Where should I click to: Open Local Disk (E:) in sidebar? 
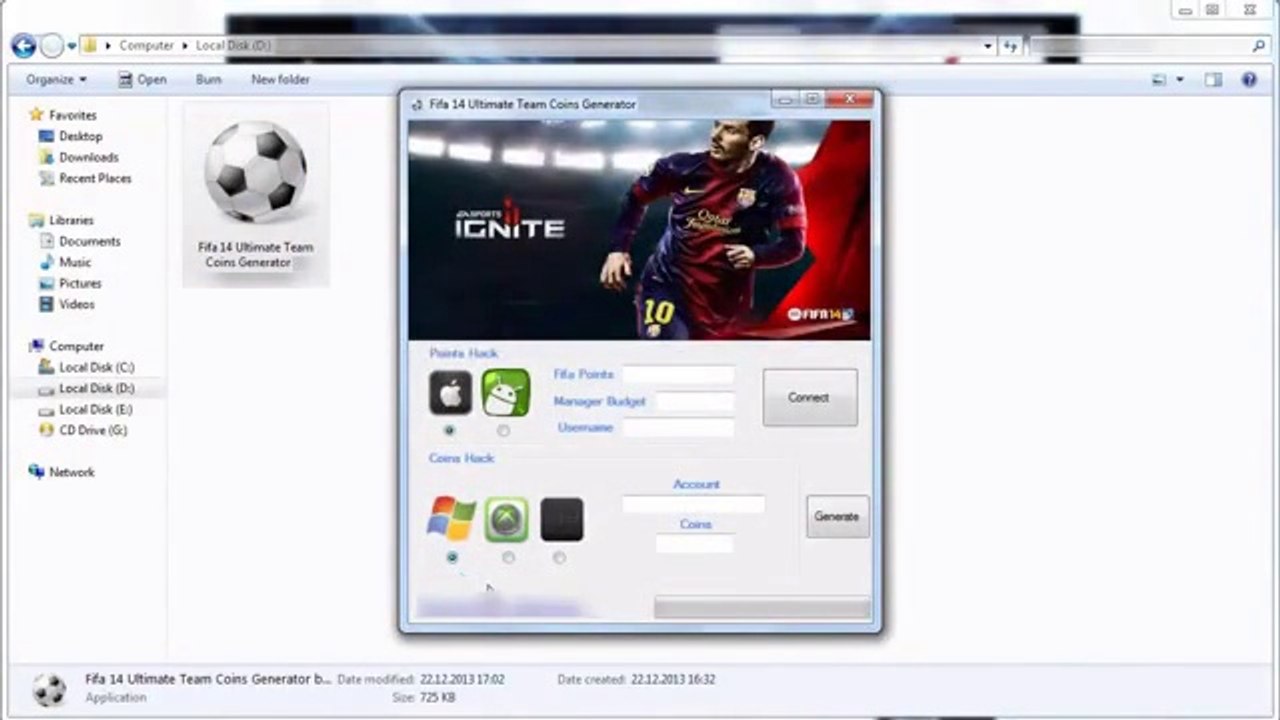tap(86, 409)
